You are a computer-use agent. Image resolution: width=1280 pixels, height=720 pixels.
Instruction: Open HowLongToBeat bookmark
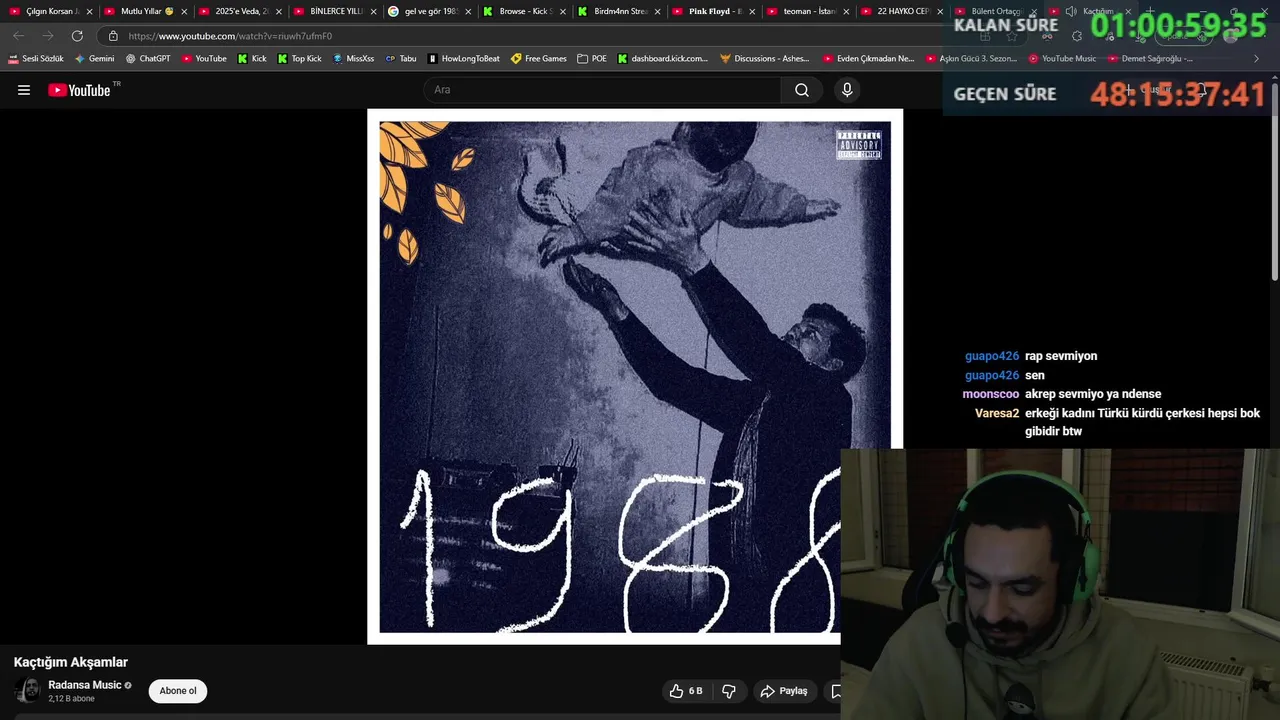463,59
